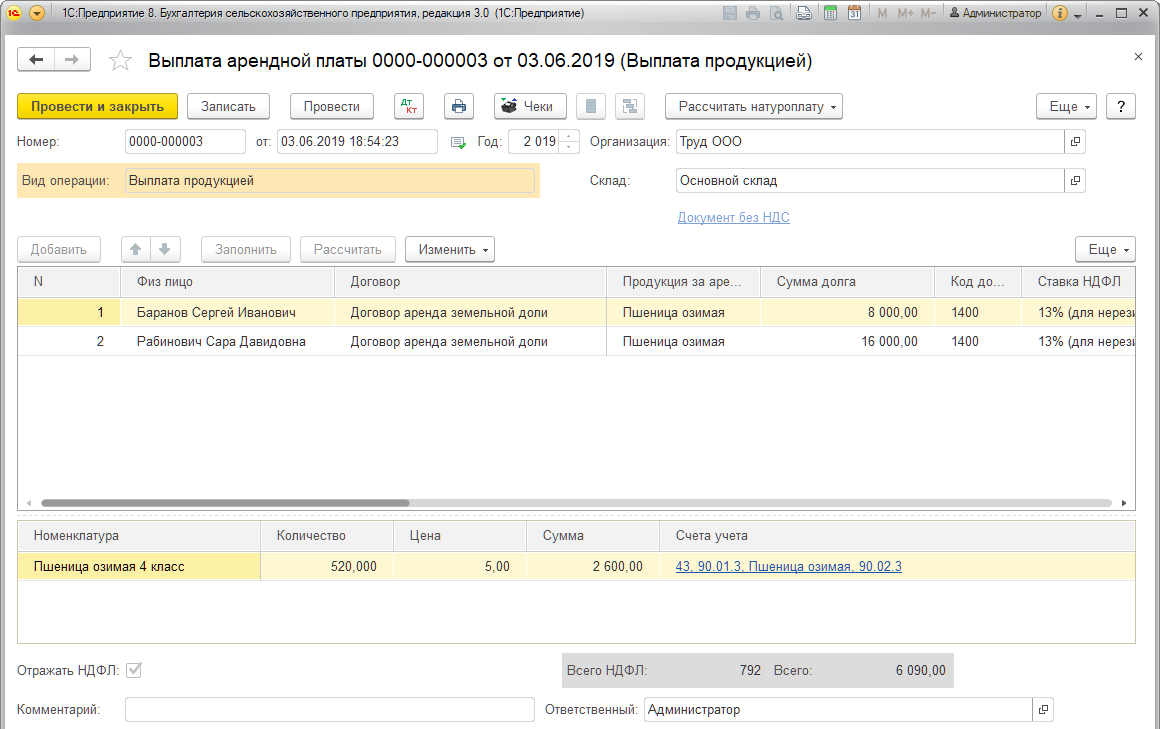1160x729 pixels.
Task: Open the report icon next to Чеки
Action: coord(590,107)
